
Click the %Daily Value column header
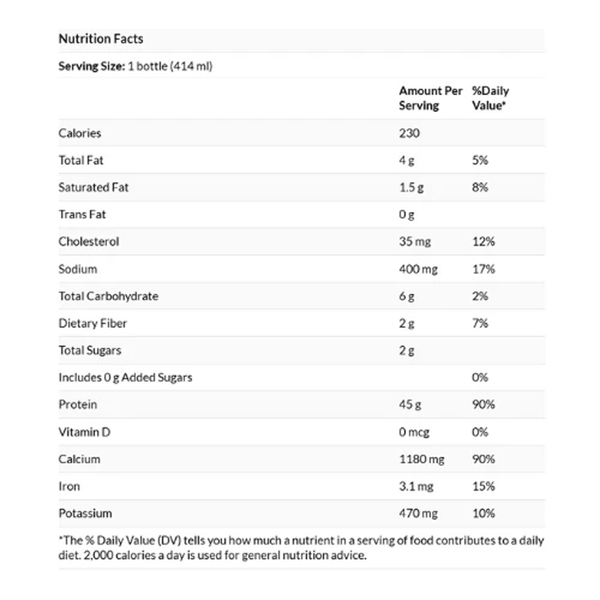click(x=490, y=98)
